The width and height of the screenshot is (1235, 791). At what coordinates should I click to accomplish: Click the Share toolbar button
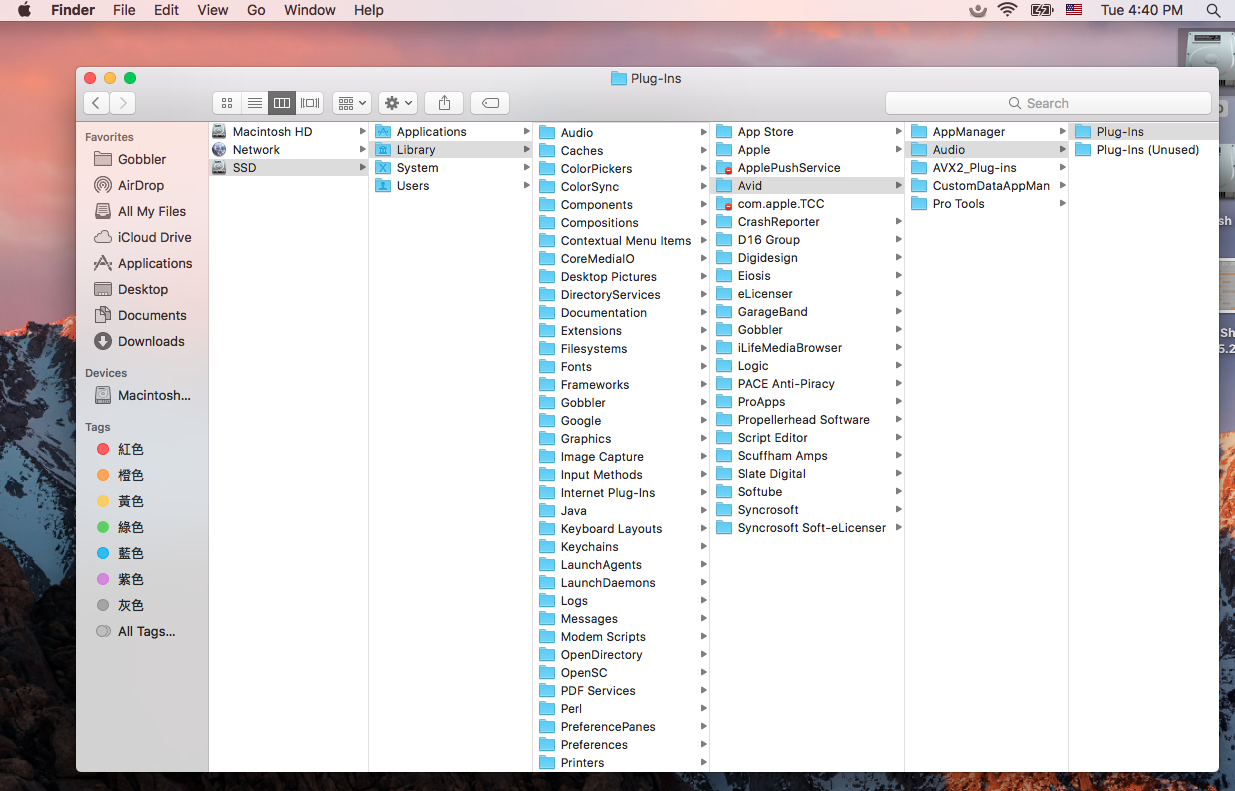click(444, 103)
